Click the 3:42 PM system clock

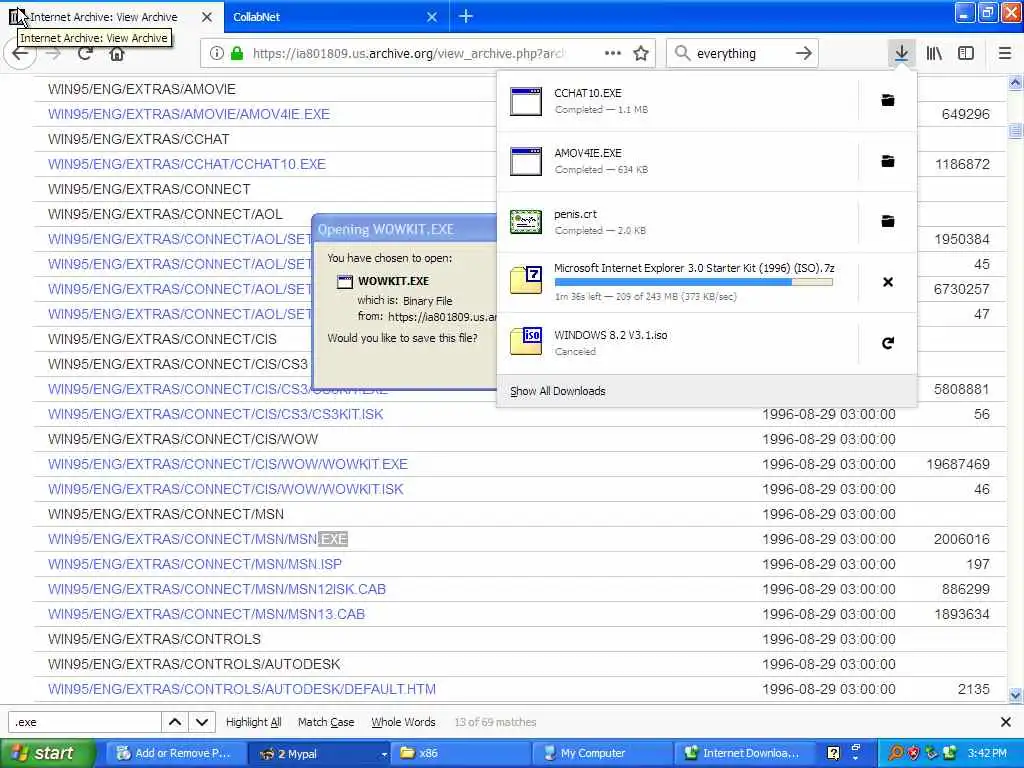point(987,753)
